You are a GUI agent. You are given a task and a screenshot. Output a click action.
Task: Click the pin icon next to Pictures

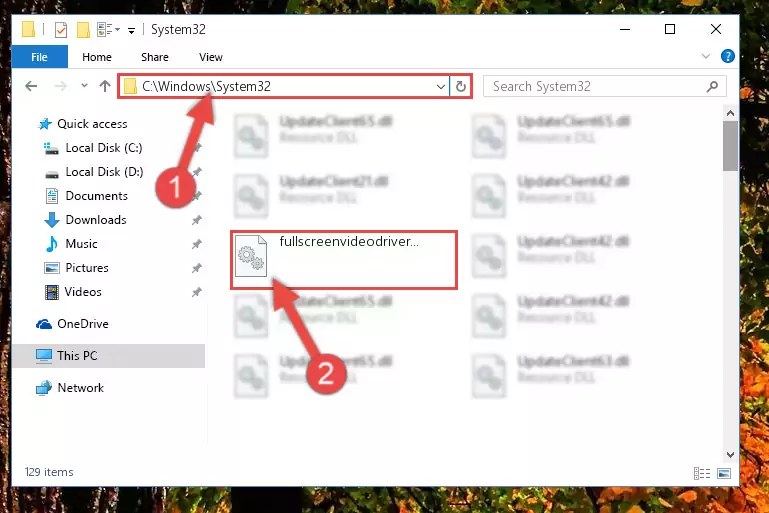(x=197, y=268)
